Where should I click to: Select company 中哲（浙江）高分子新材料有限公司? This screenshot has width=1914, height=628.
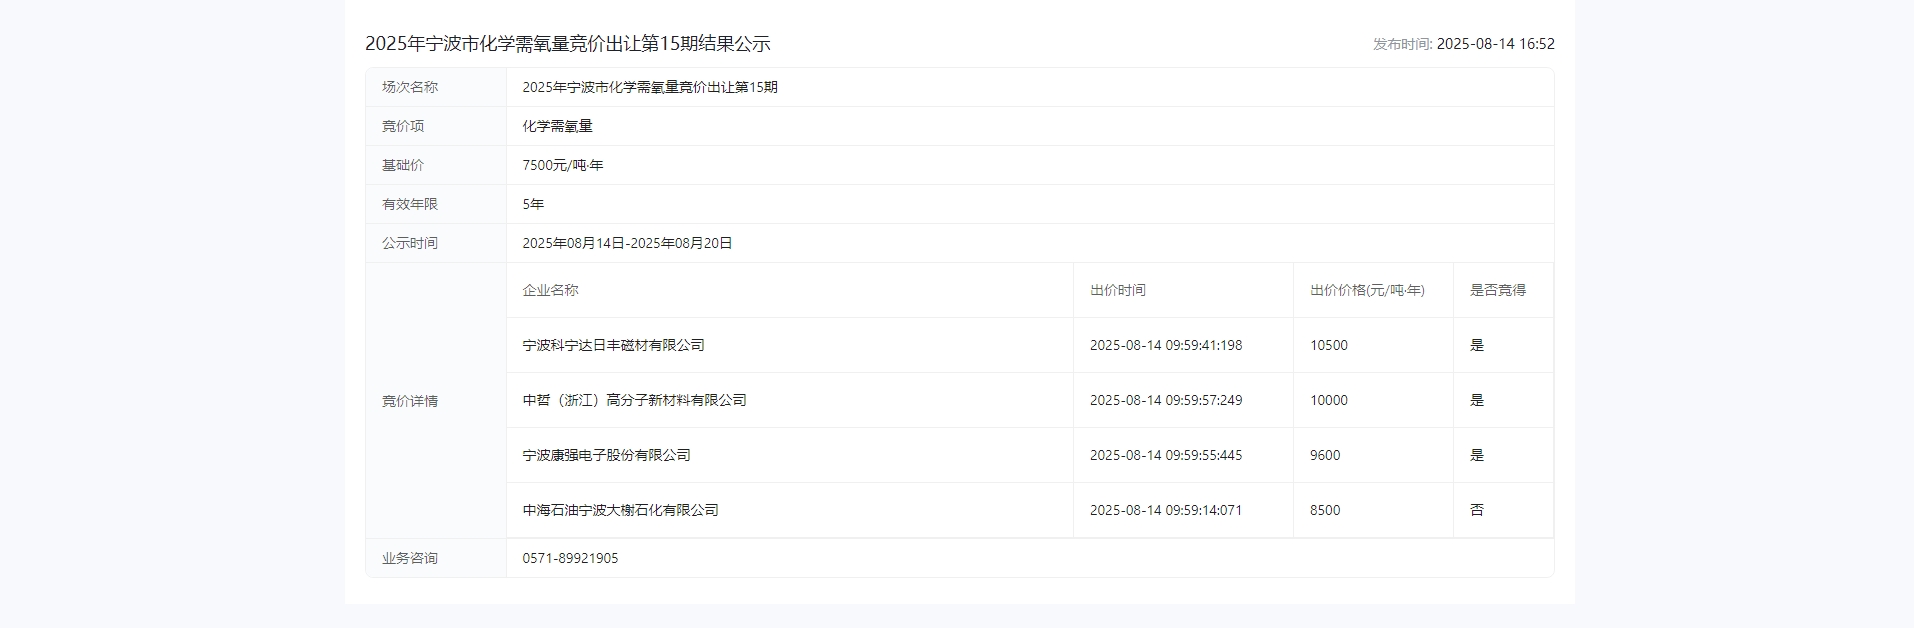[x=634, y=400]
